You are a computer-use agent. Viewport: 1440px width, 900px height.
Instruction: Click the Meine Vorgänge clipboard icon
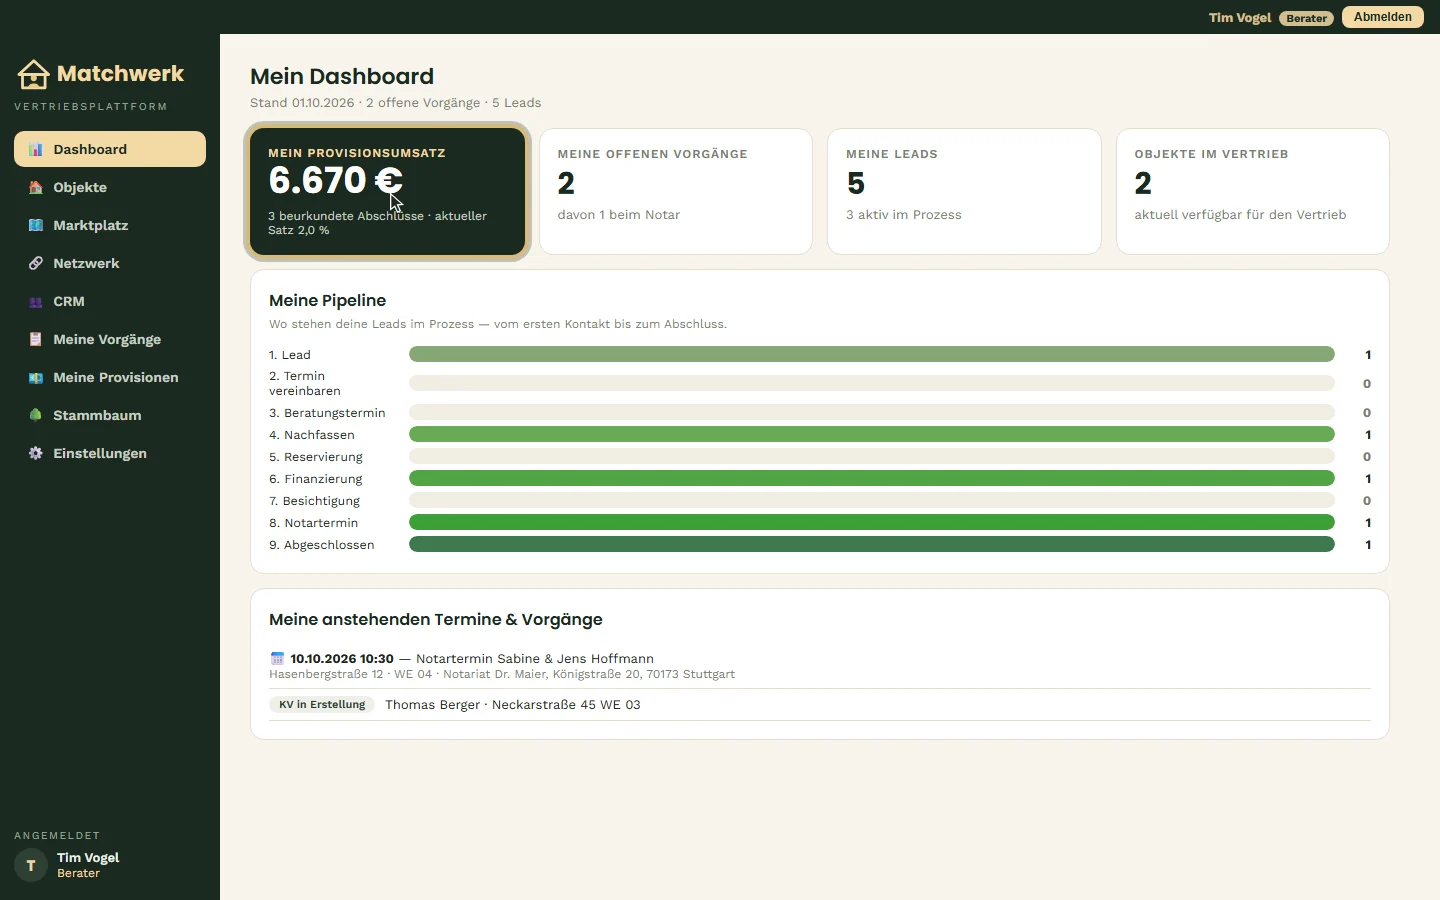coord(36,339)
